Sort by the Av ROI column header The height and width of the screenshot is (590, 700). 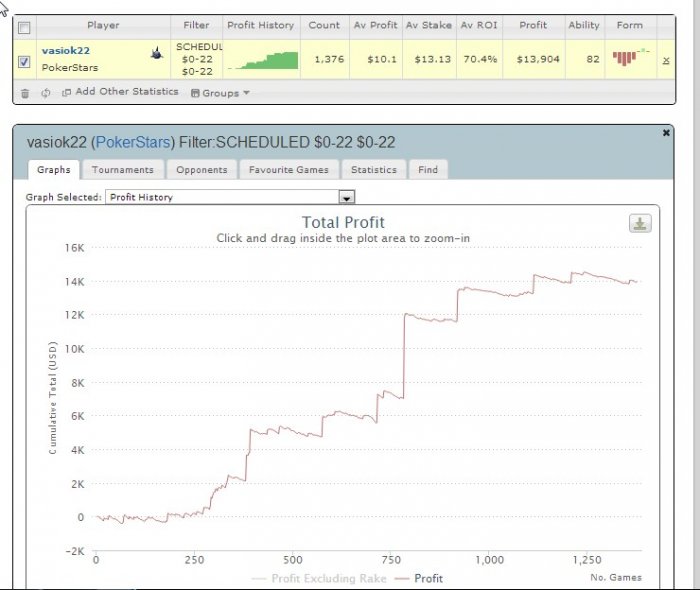(x=479, y=25)
